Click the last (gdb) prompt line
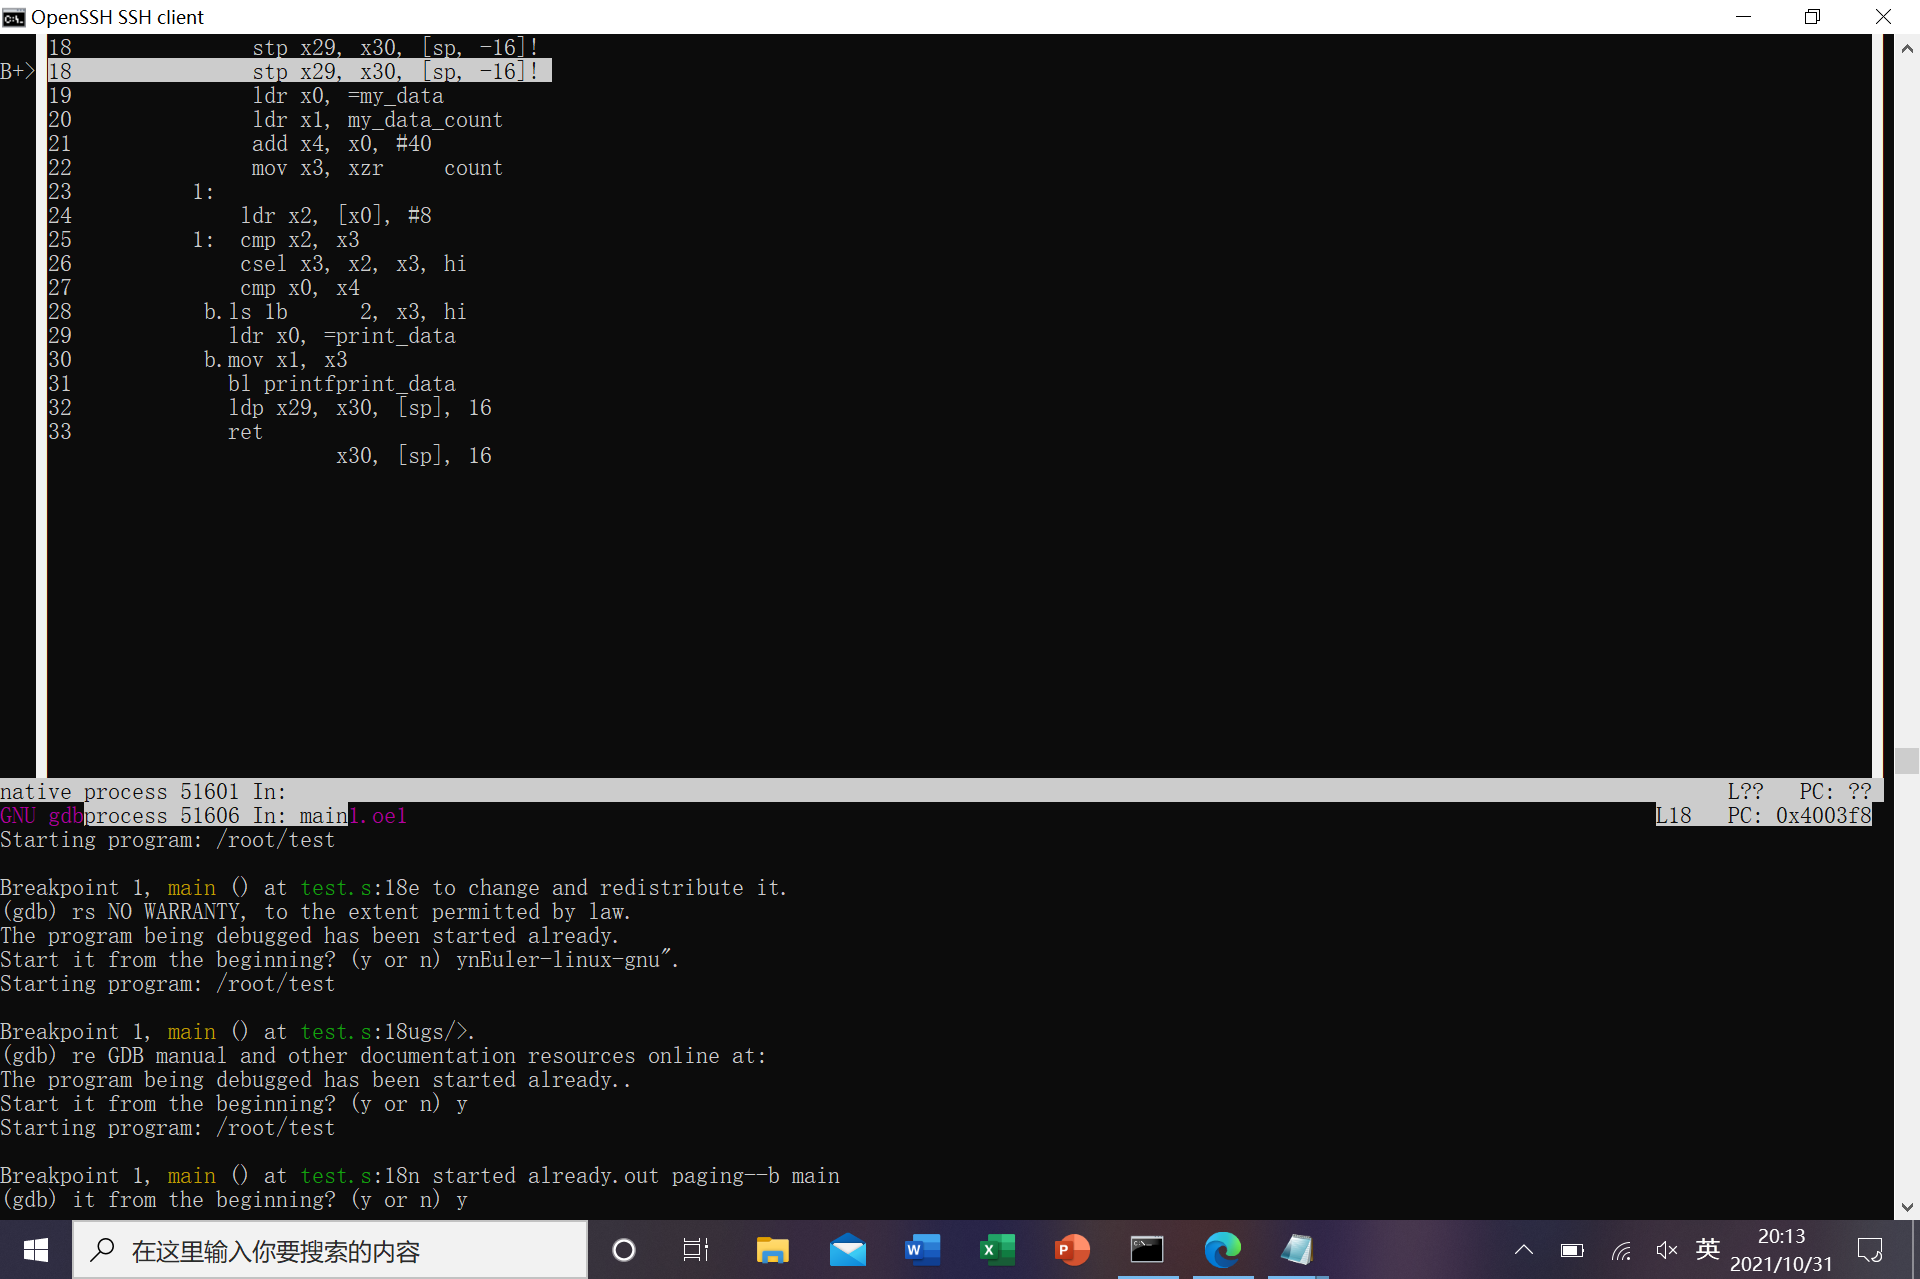1920x1279 pixels. point(234,1200)
